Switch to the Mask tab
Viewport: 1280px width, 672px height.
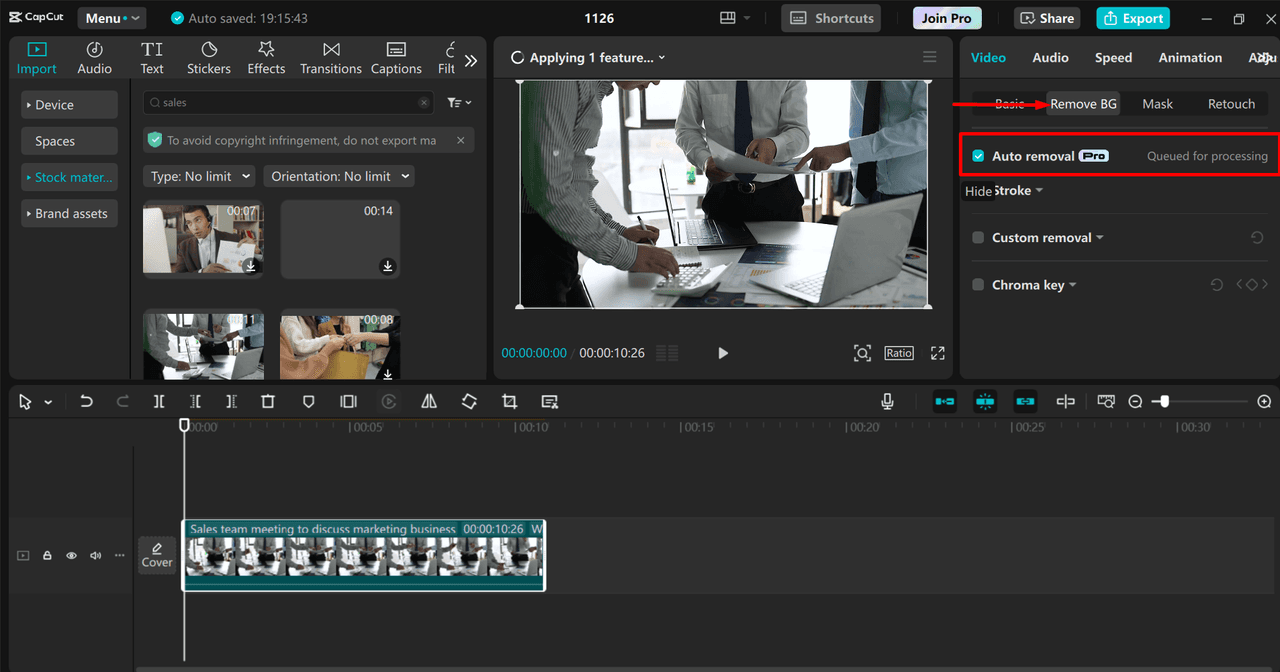pos(1157,104)
